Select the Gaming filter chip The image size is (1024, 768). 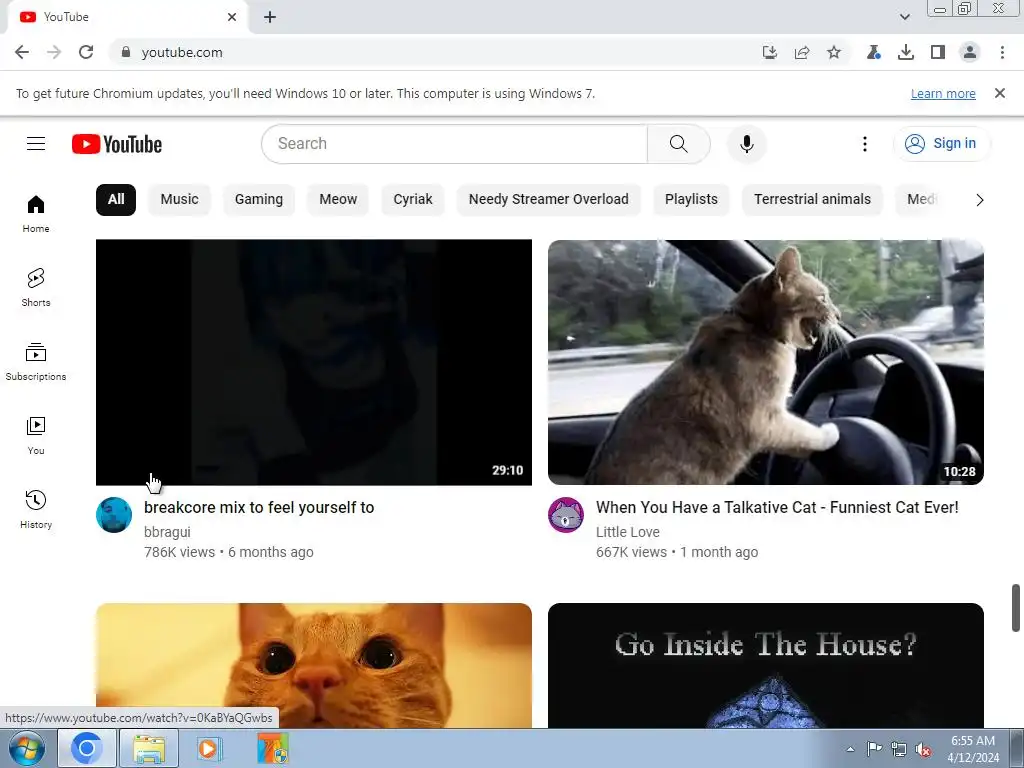(259, 199)
